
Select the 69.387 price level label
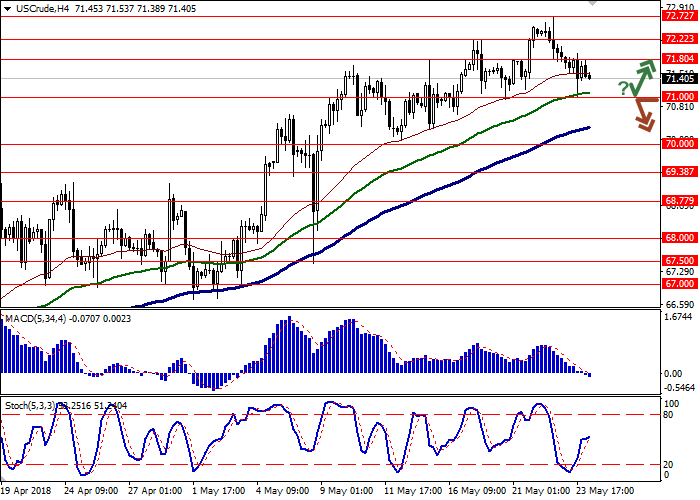[x=679, y=172]
